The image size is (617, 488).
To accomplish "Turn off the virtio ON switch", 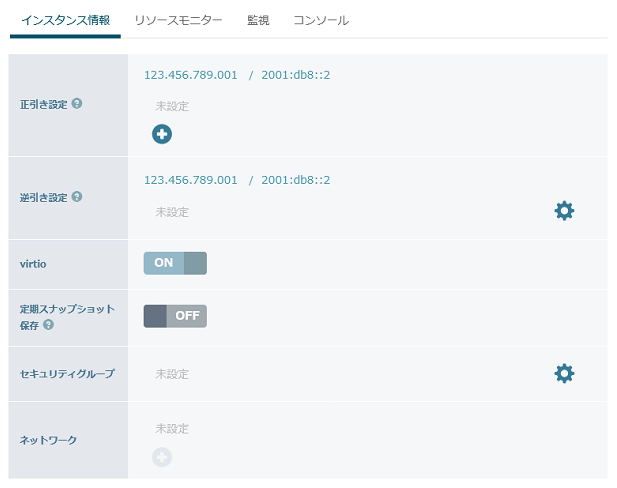I will pos(175,263).
